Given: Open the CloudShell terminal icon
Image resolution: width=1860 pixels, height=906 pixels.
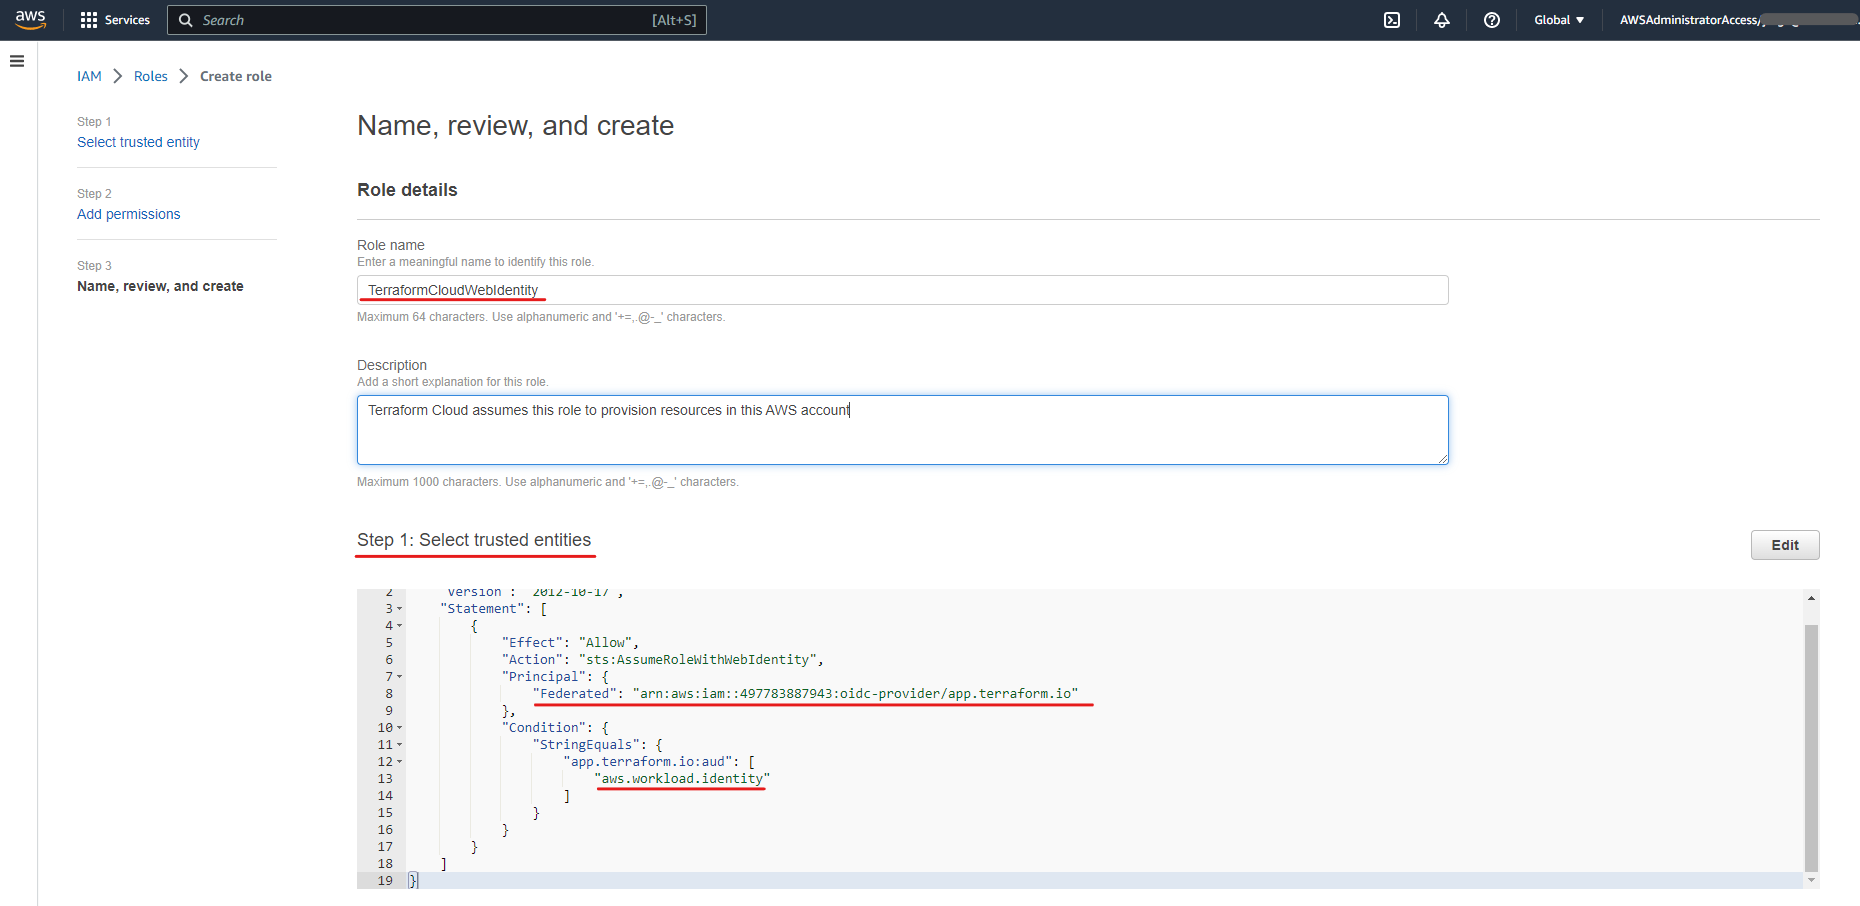Looking at the screenshot, I should (1392, 20).
